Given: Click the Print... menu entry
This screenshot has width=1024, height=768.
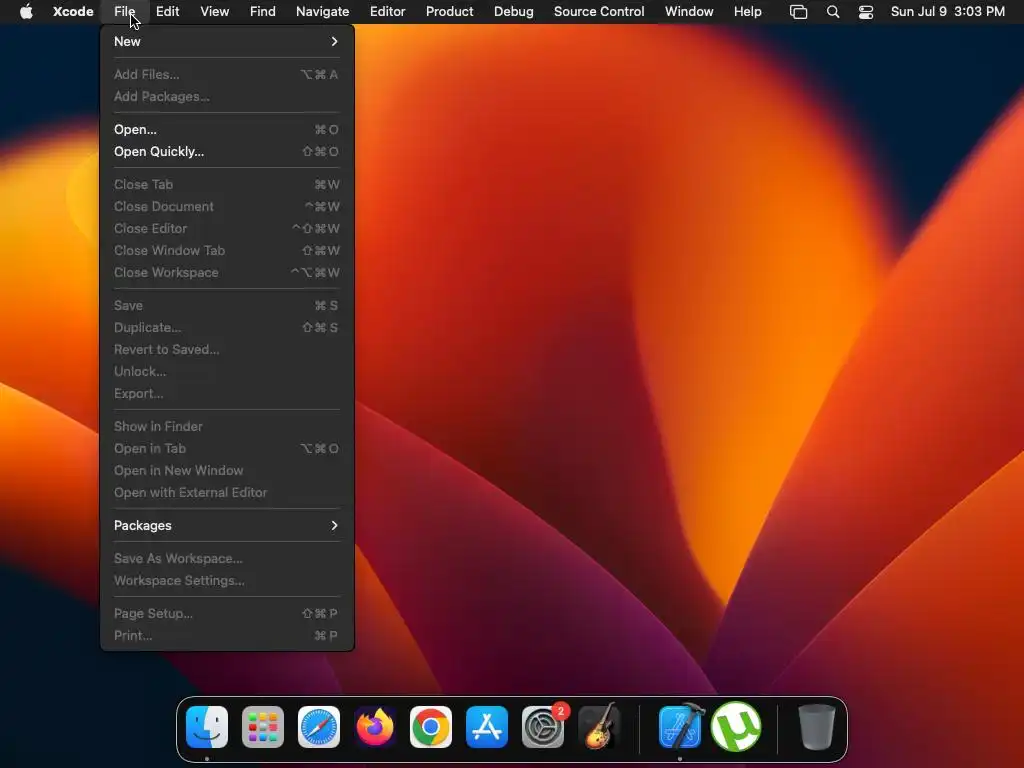Looking at the screenshot, I should click(x=227, y=635).
